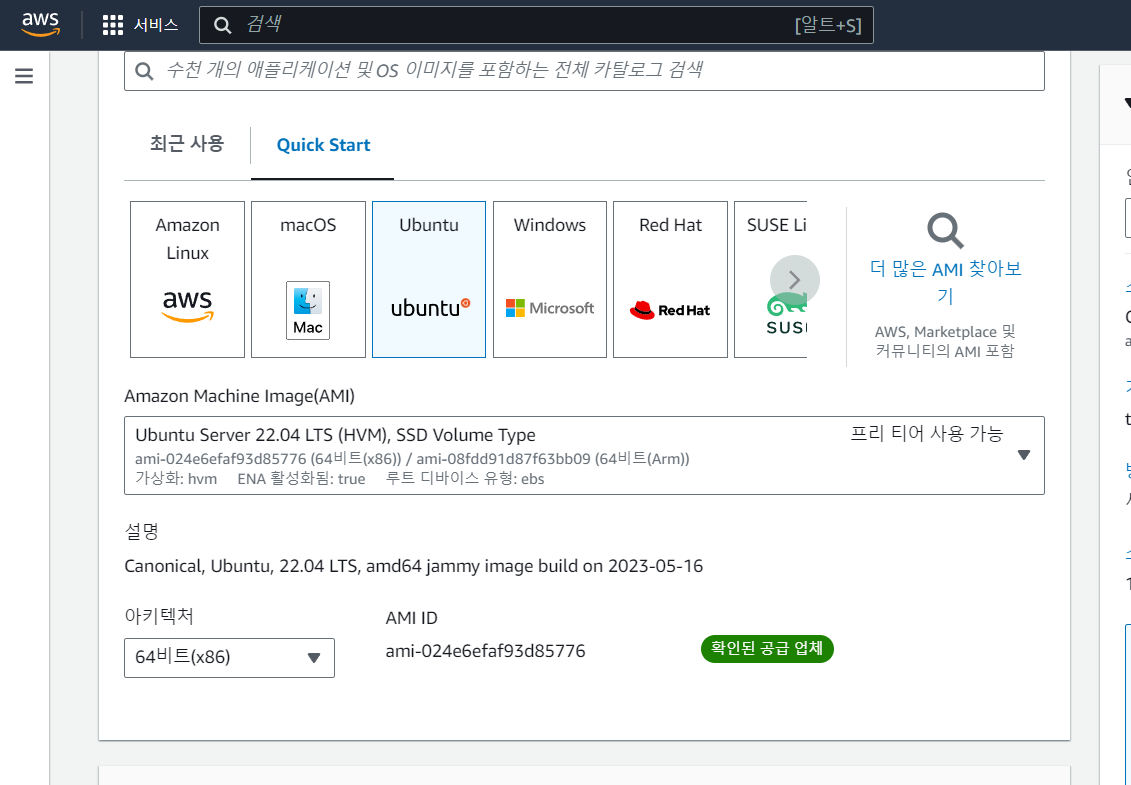Click the ENA 활성화됨: true text
The image size is (1131, 785).
point(302,479)
